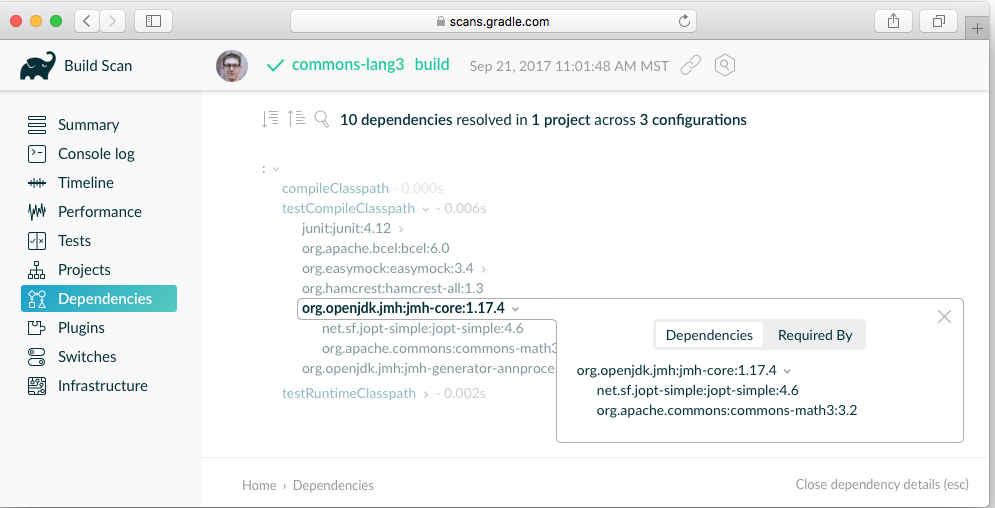Click Home in the breadcrumb
Viewport: 995px width, 508px height.
point(259,485)
